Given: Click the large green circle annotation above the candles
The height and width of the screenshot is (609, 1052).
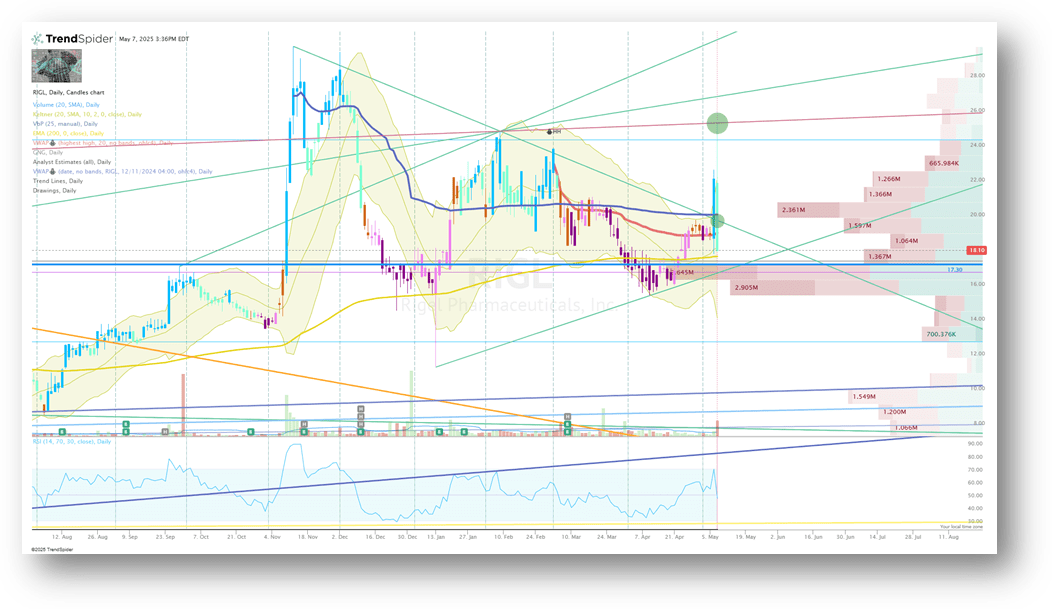Looking at the screenshot, I should (x=717, y=122).
